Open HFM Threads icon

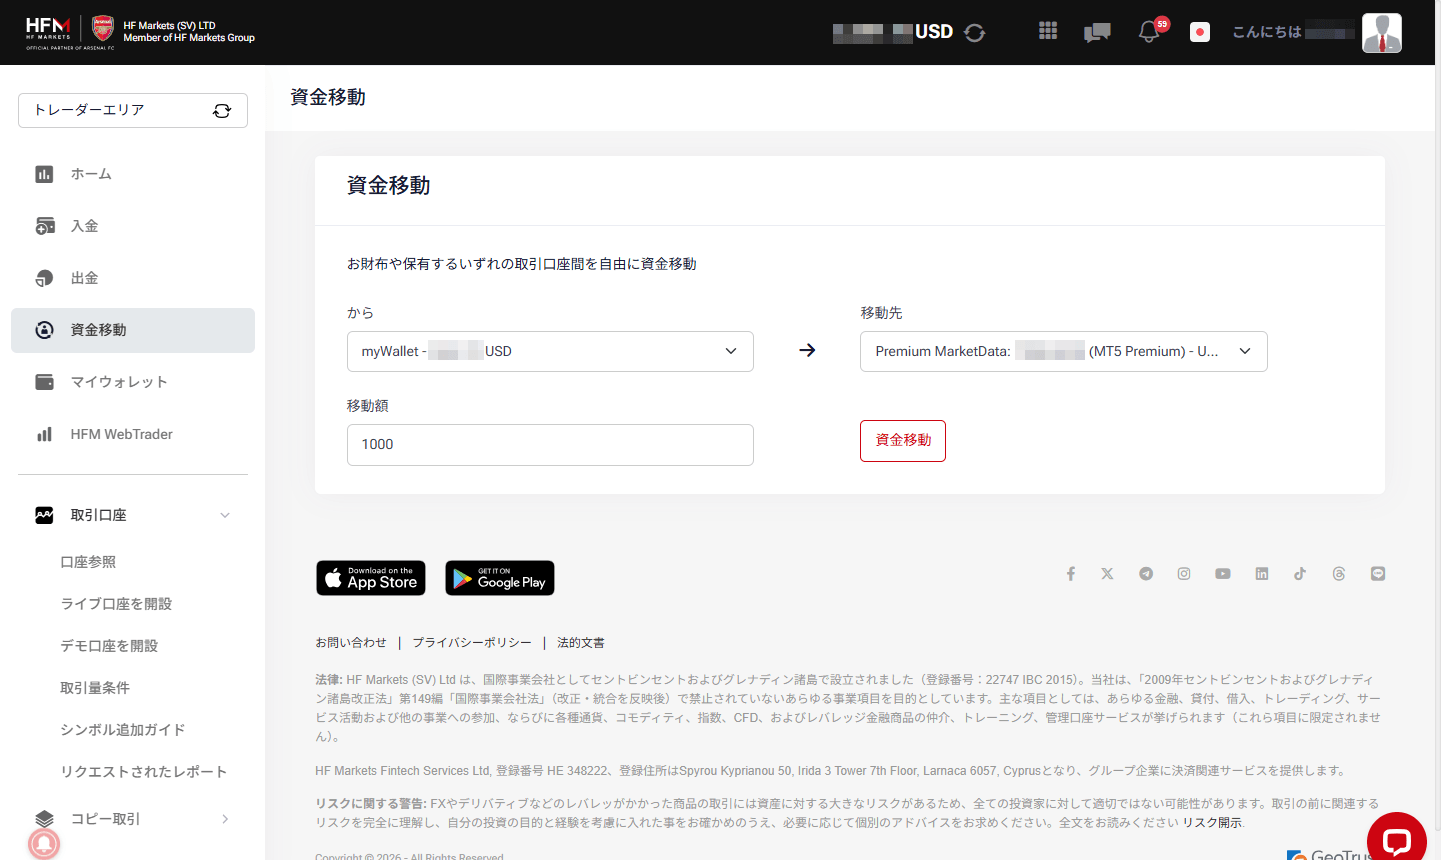(1339, 574)
